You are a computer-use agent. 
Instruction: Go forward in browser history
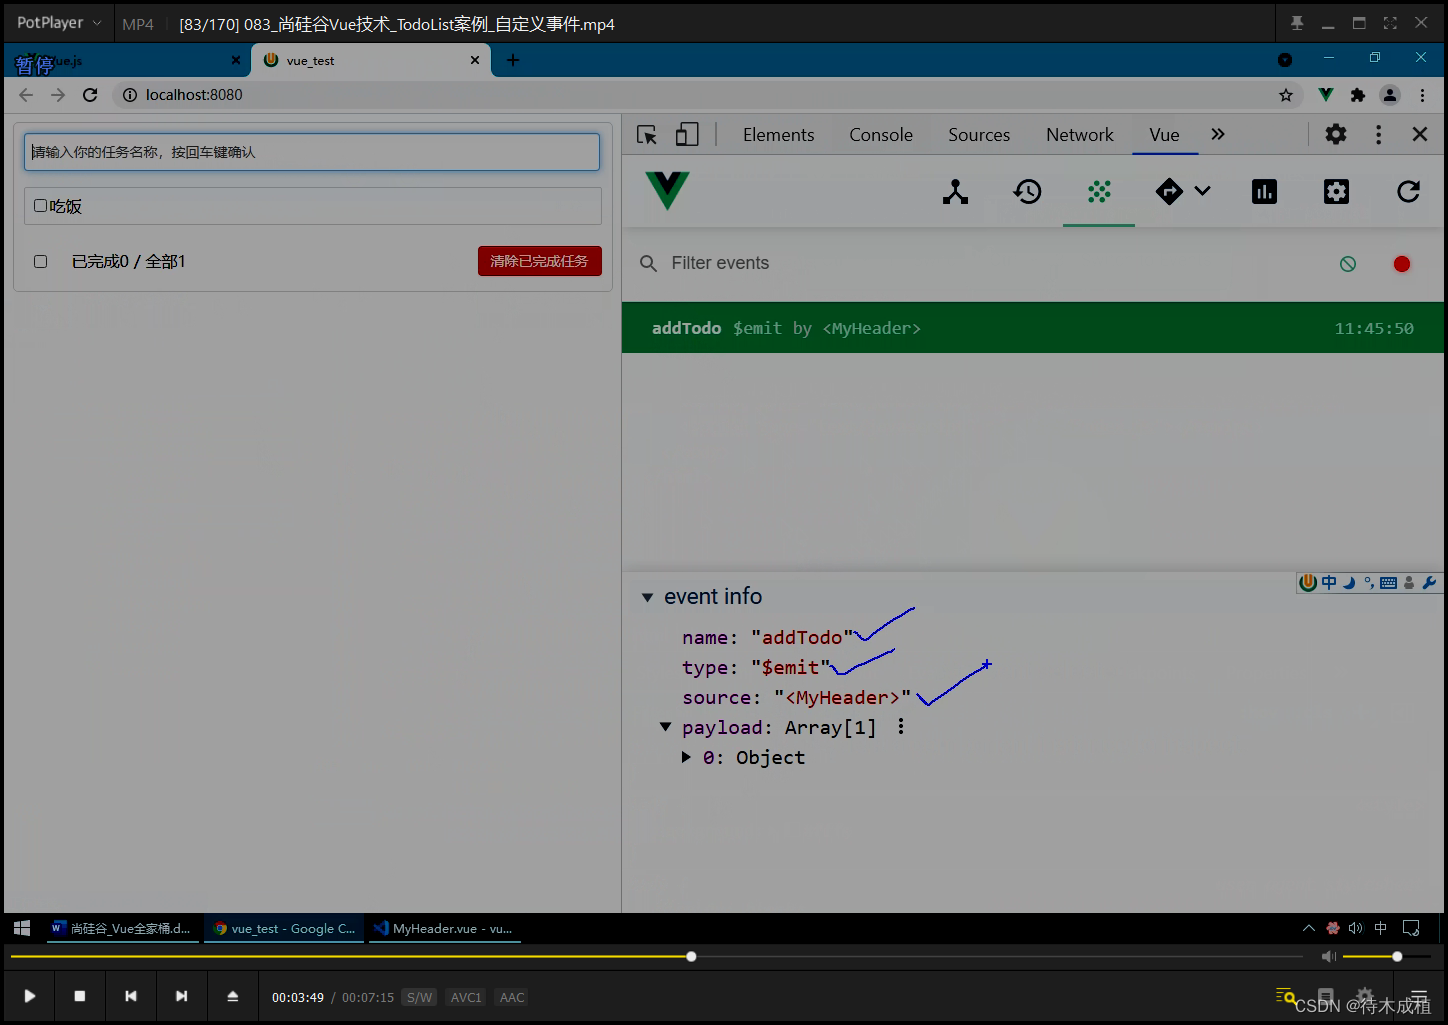58,95
